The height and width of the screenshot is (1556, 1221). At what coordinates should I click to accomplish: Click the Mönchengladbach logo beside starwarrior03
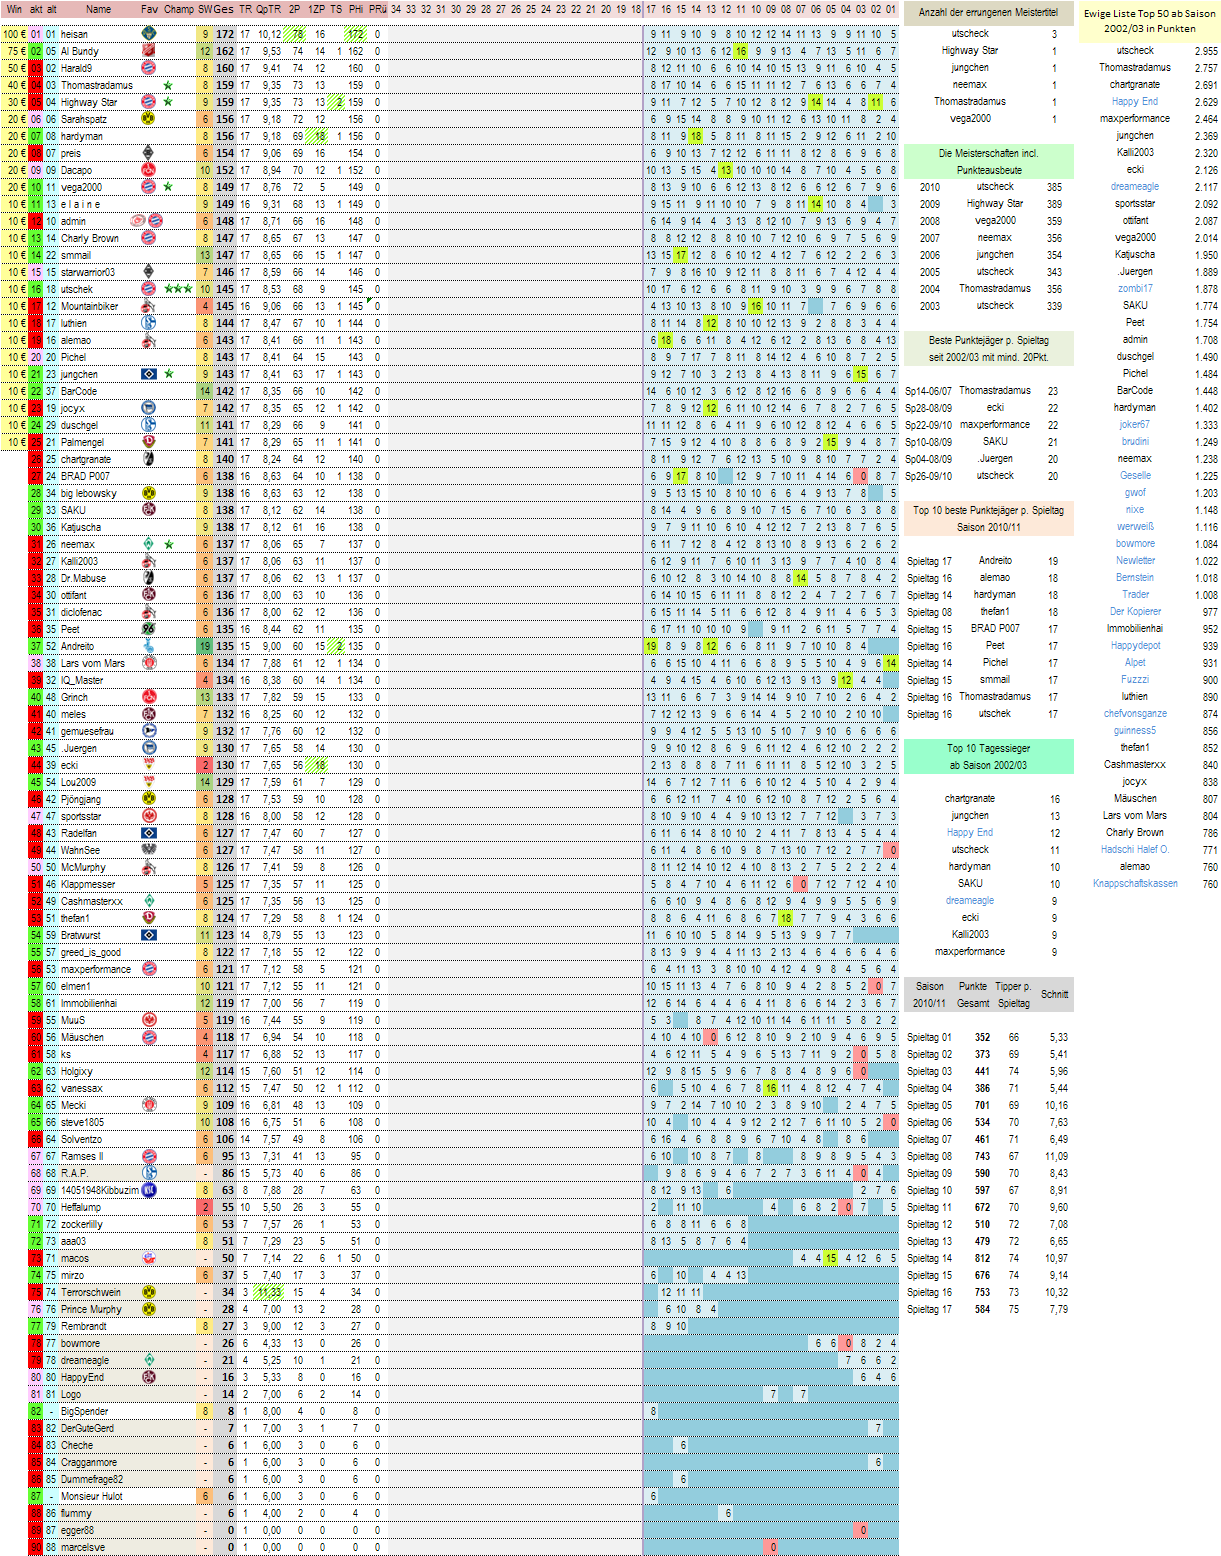point(148,272)
